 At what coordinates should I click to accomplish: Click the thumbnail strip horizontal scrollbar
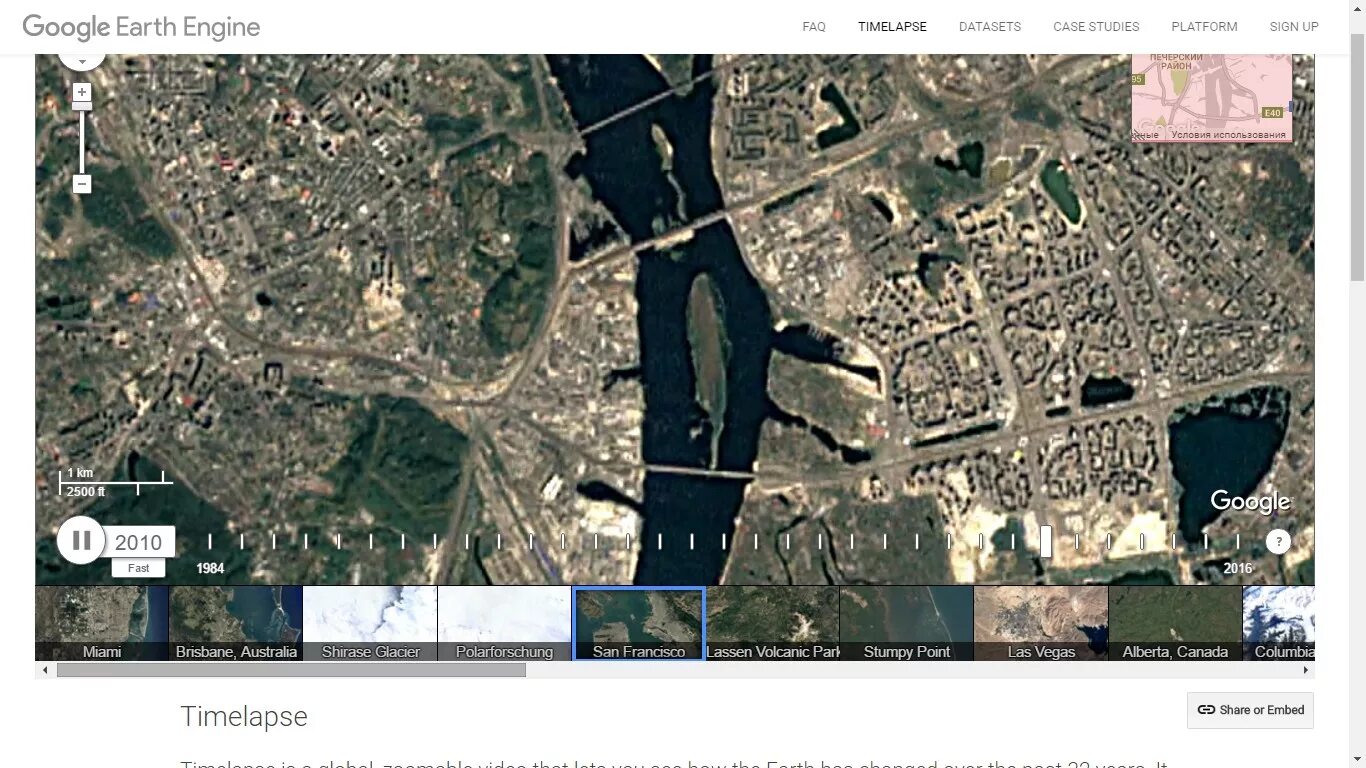tap(291, 670)
